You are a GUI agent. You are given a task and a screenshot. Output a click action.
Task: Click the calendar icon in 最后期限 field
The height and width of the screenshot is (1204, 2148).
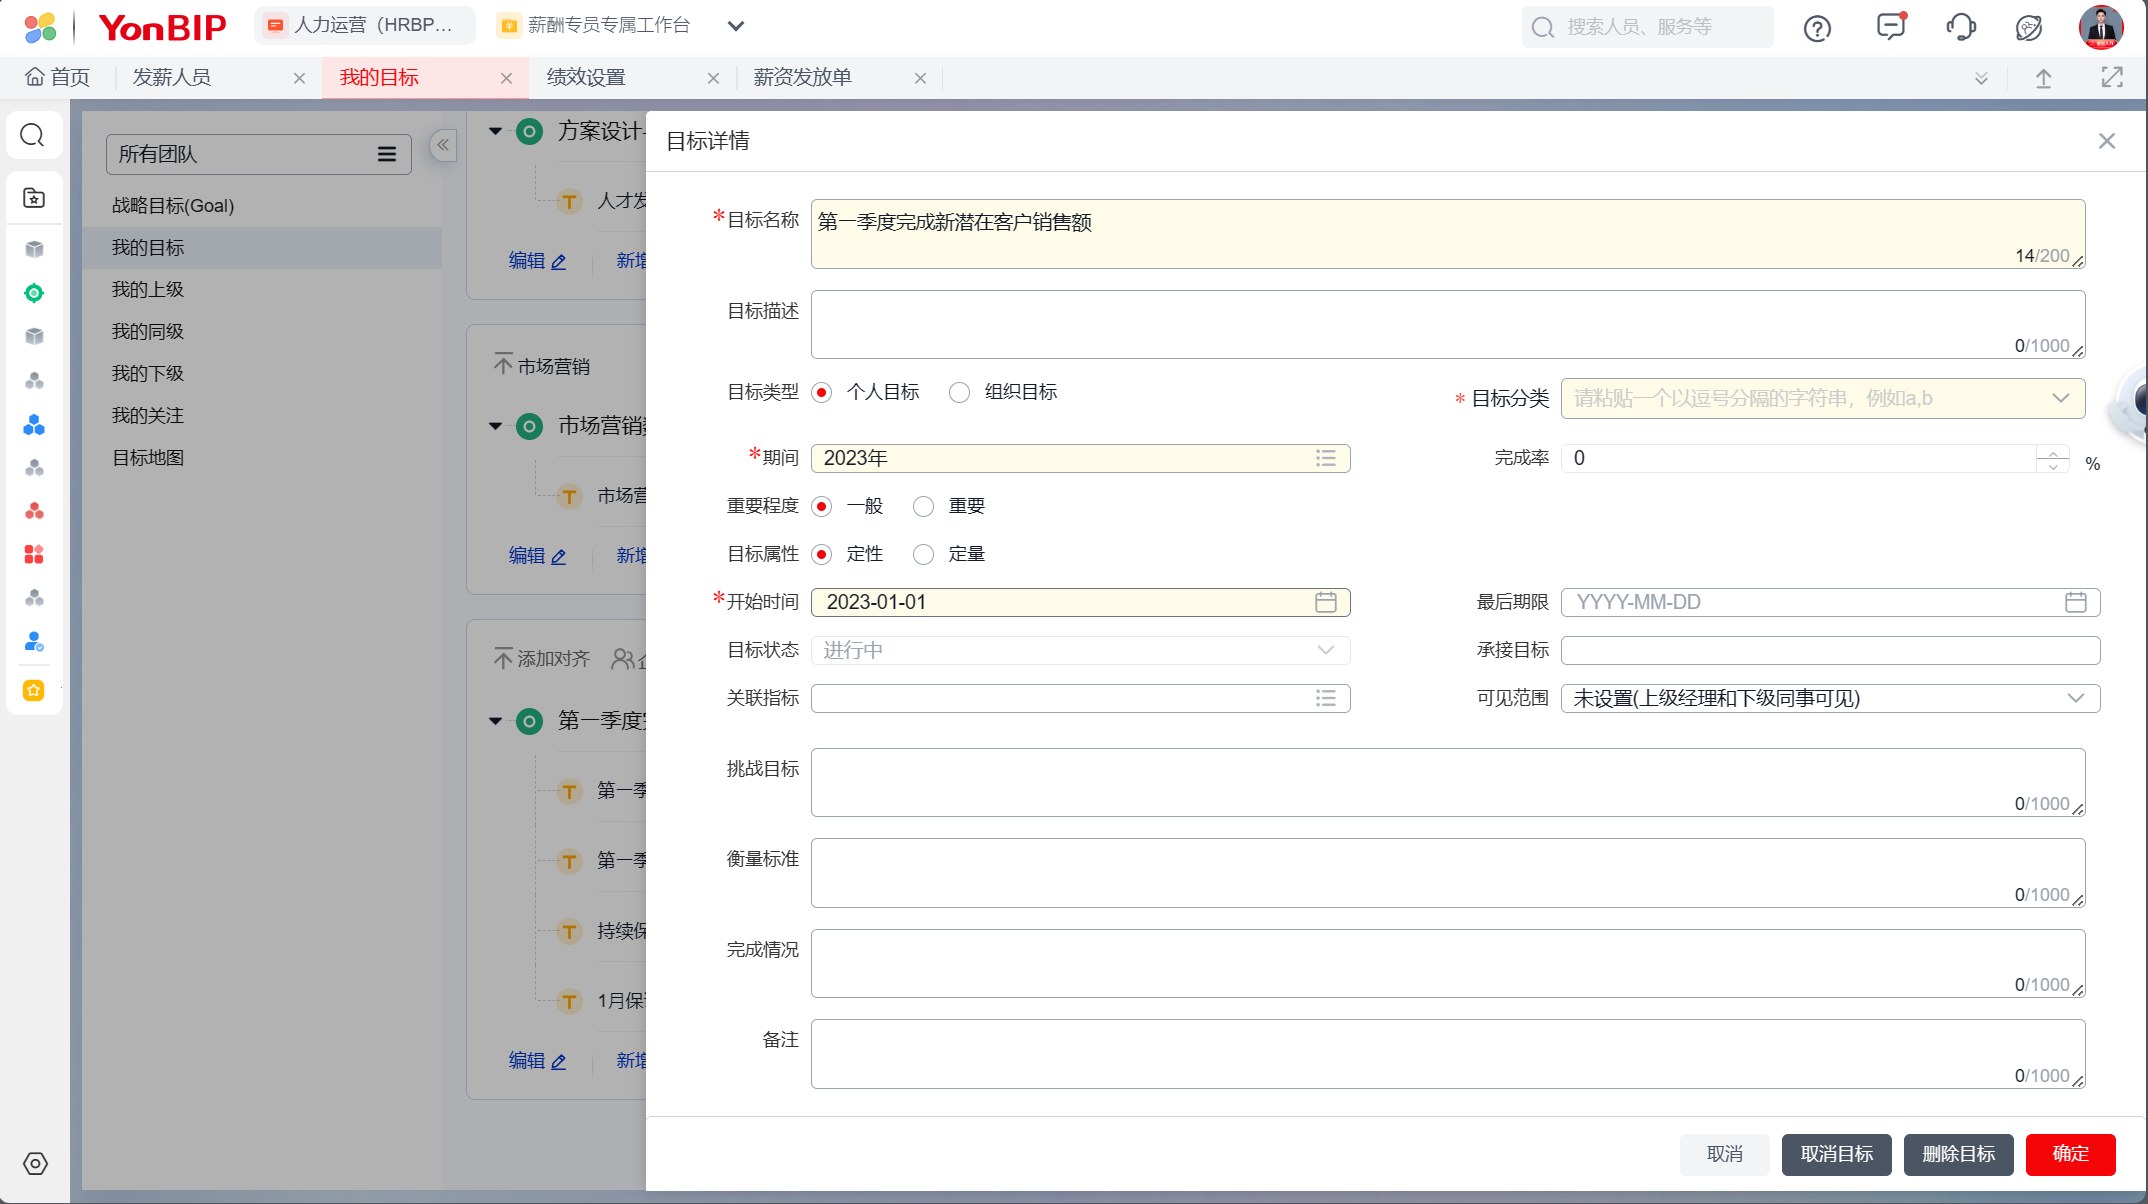(2076, 602)
